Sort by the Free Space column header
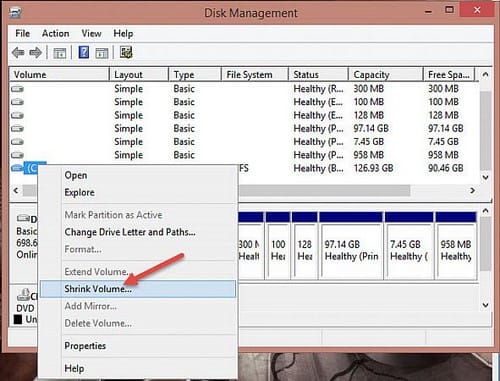This screenshot has height=381, width=500. (449, 75)
